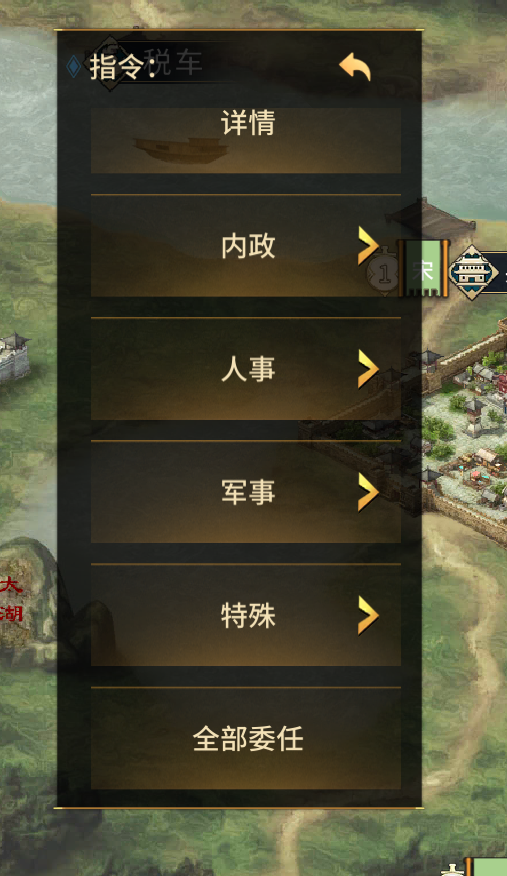Screen dimensions: 507x876
Task: Choose the 特殊 command entry
Action: pos(246,615)
